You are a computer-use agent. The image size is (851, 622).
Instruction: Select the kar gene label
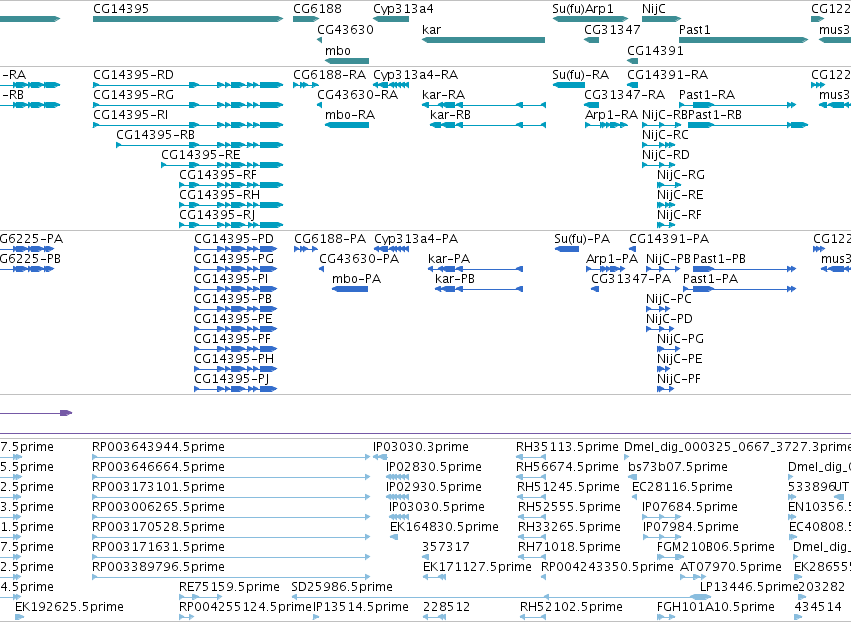431,29
